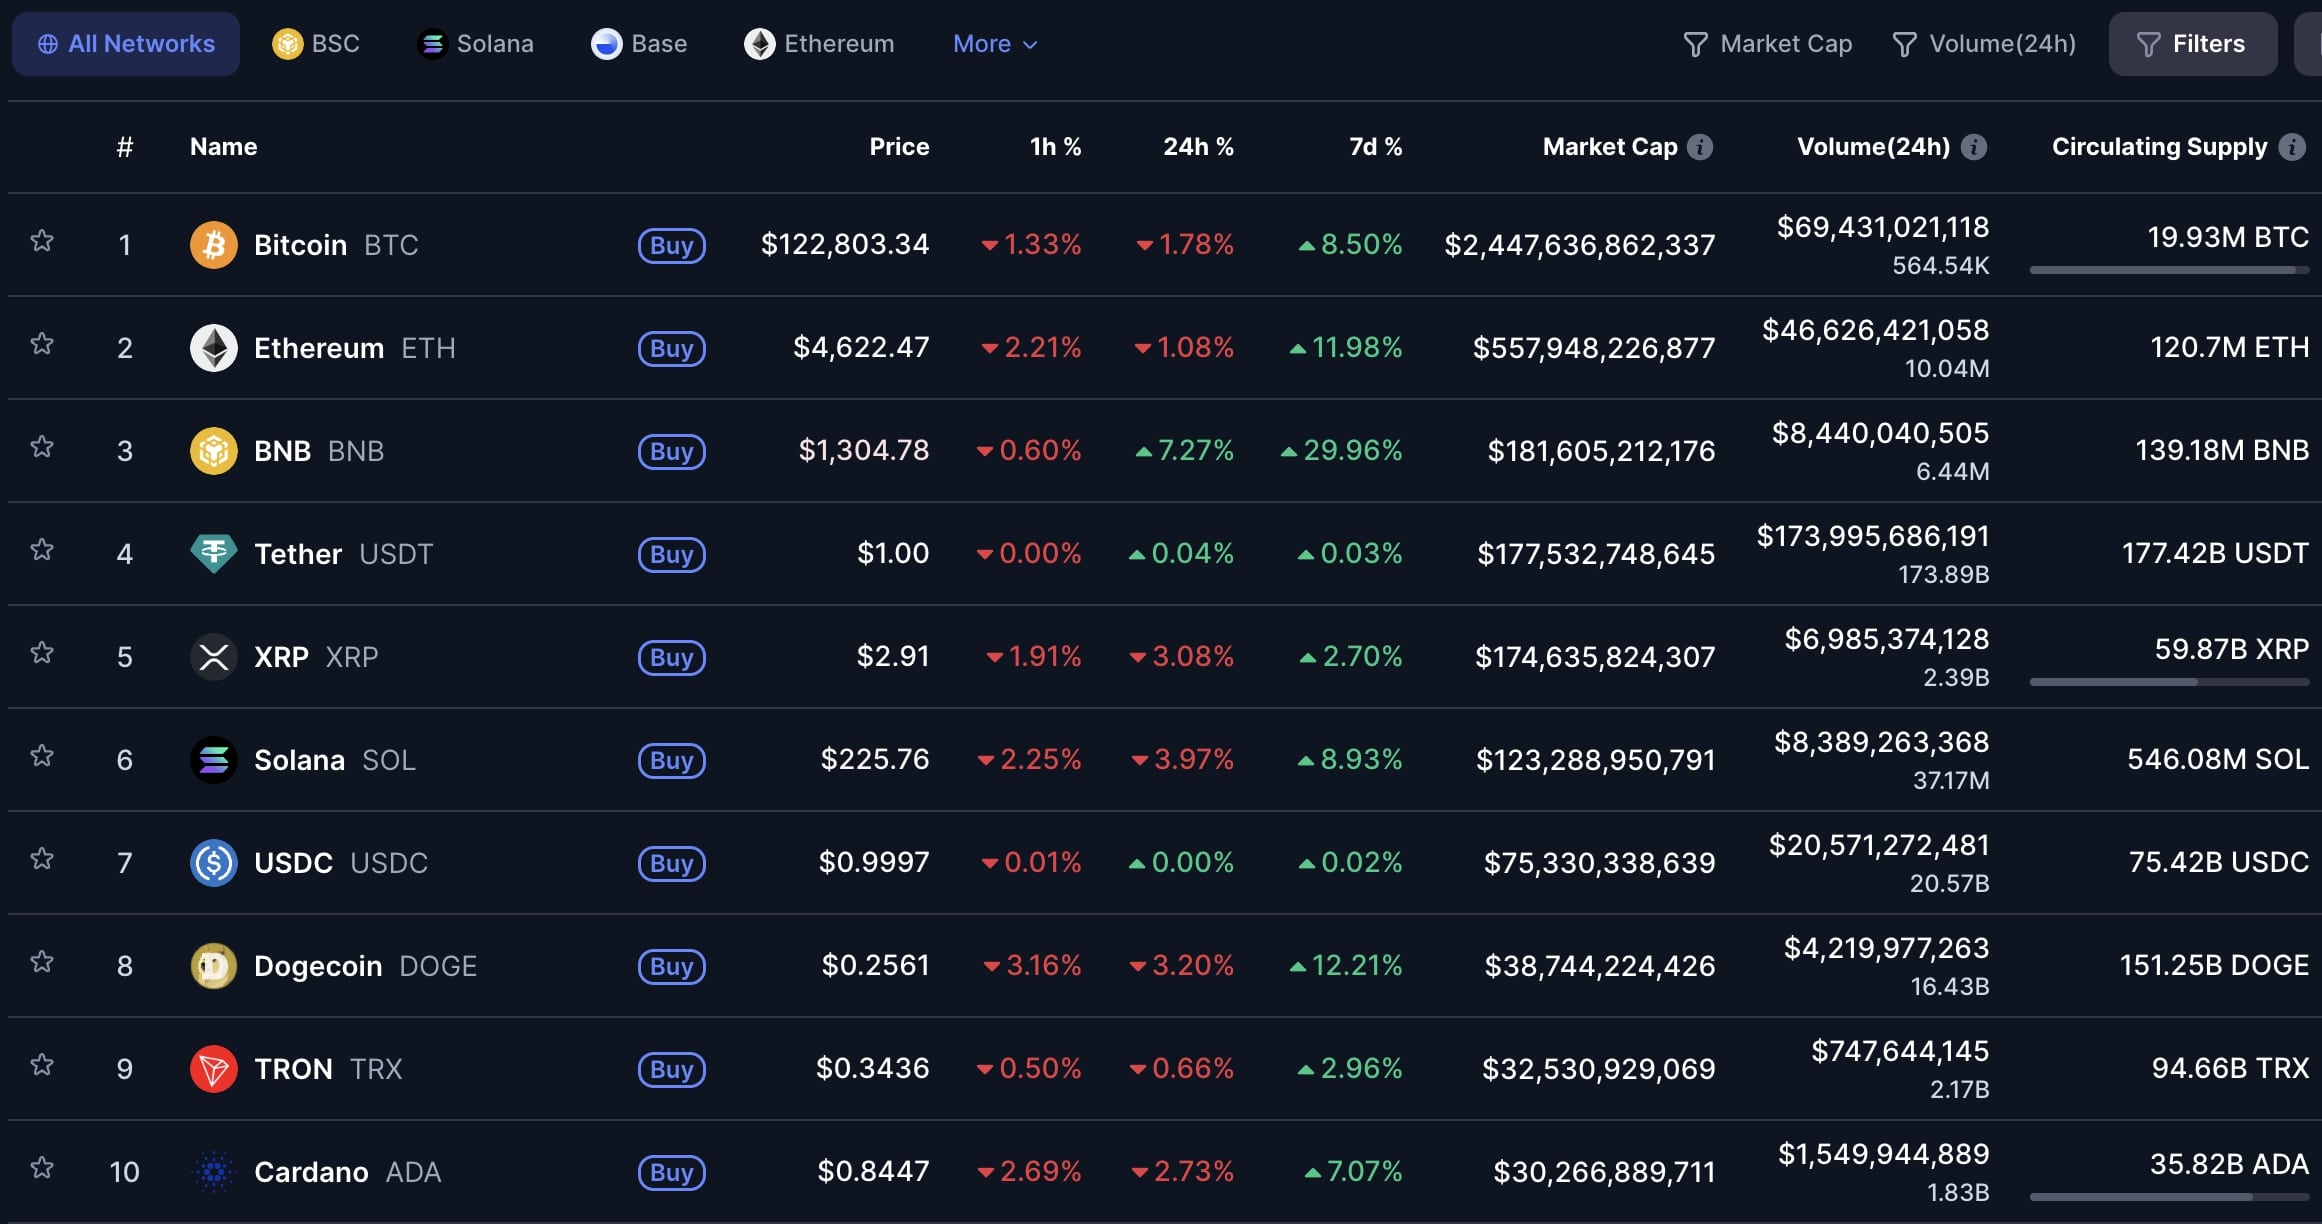Image resolution: width=2322 pixels, height=1224 pixels.
Task: Favorite Dogecoin using its star
Action: click(42, 962)
